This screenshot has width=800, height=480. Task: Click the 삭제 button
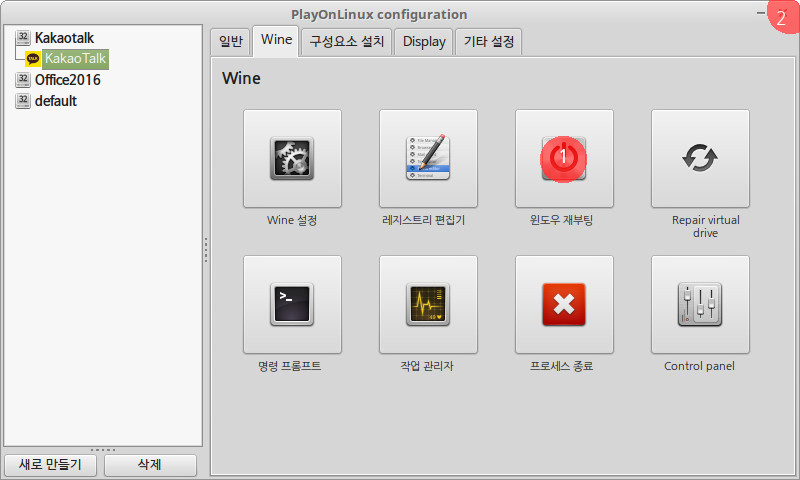tap(150, 465)
